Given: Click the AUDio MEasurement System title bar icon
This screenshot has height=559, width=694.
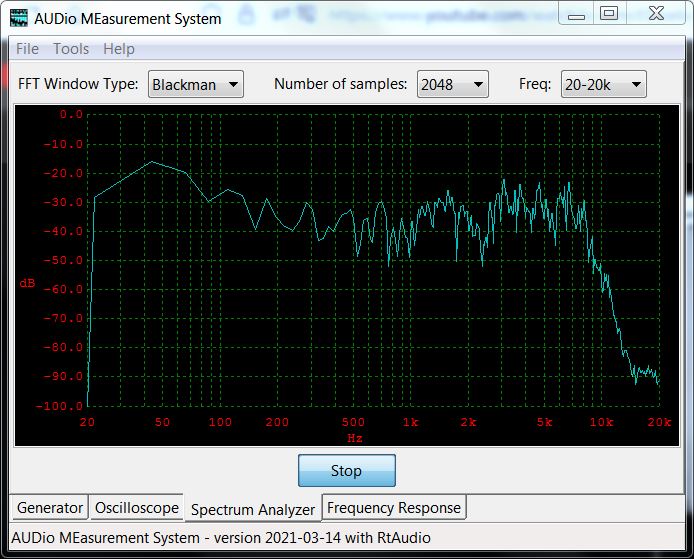Looking at the screenshot, I should 19,18.
